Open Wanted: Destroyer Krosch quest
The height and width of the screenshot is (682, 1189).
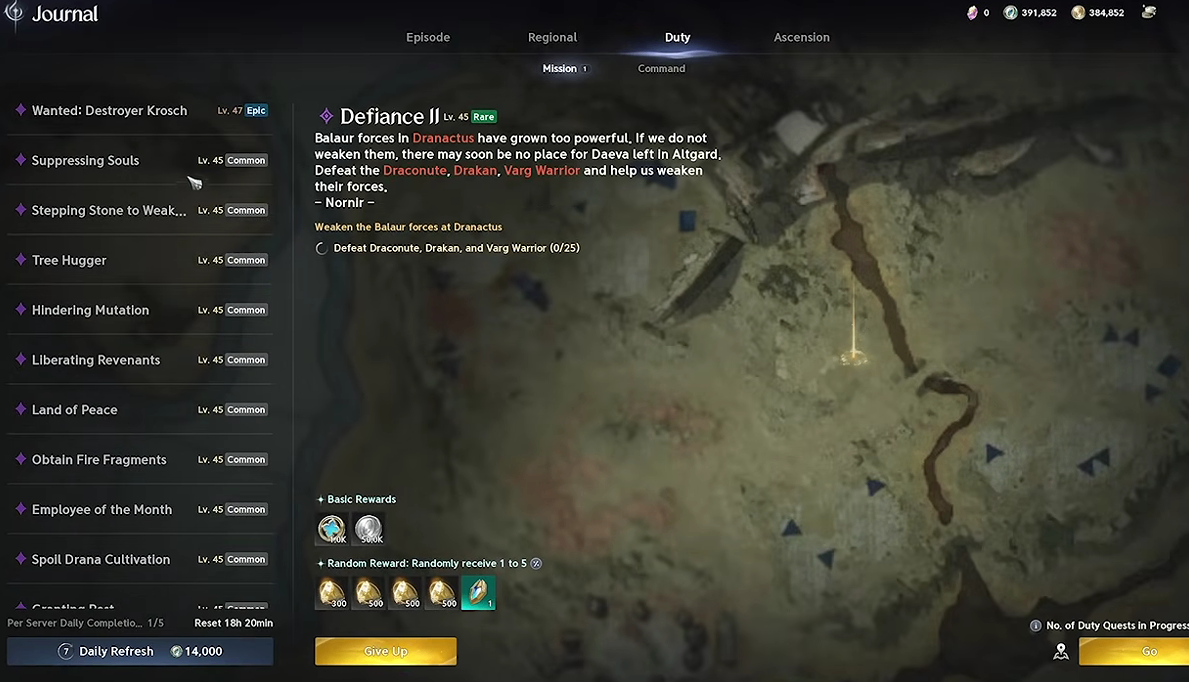pyautogui.click(x=140, y=111)
